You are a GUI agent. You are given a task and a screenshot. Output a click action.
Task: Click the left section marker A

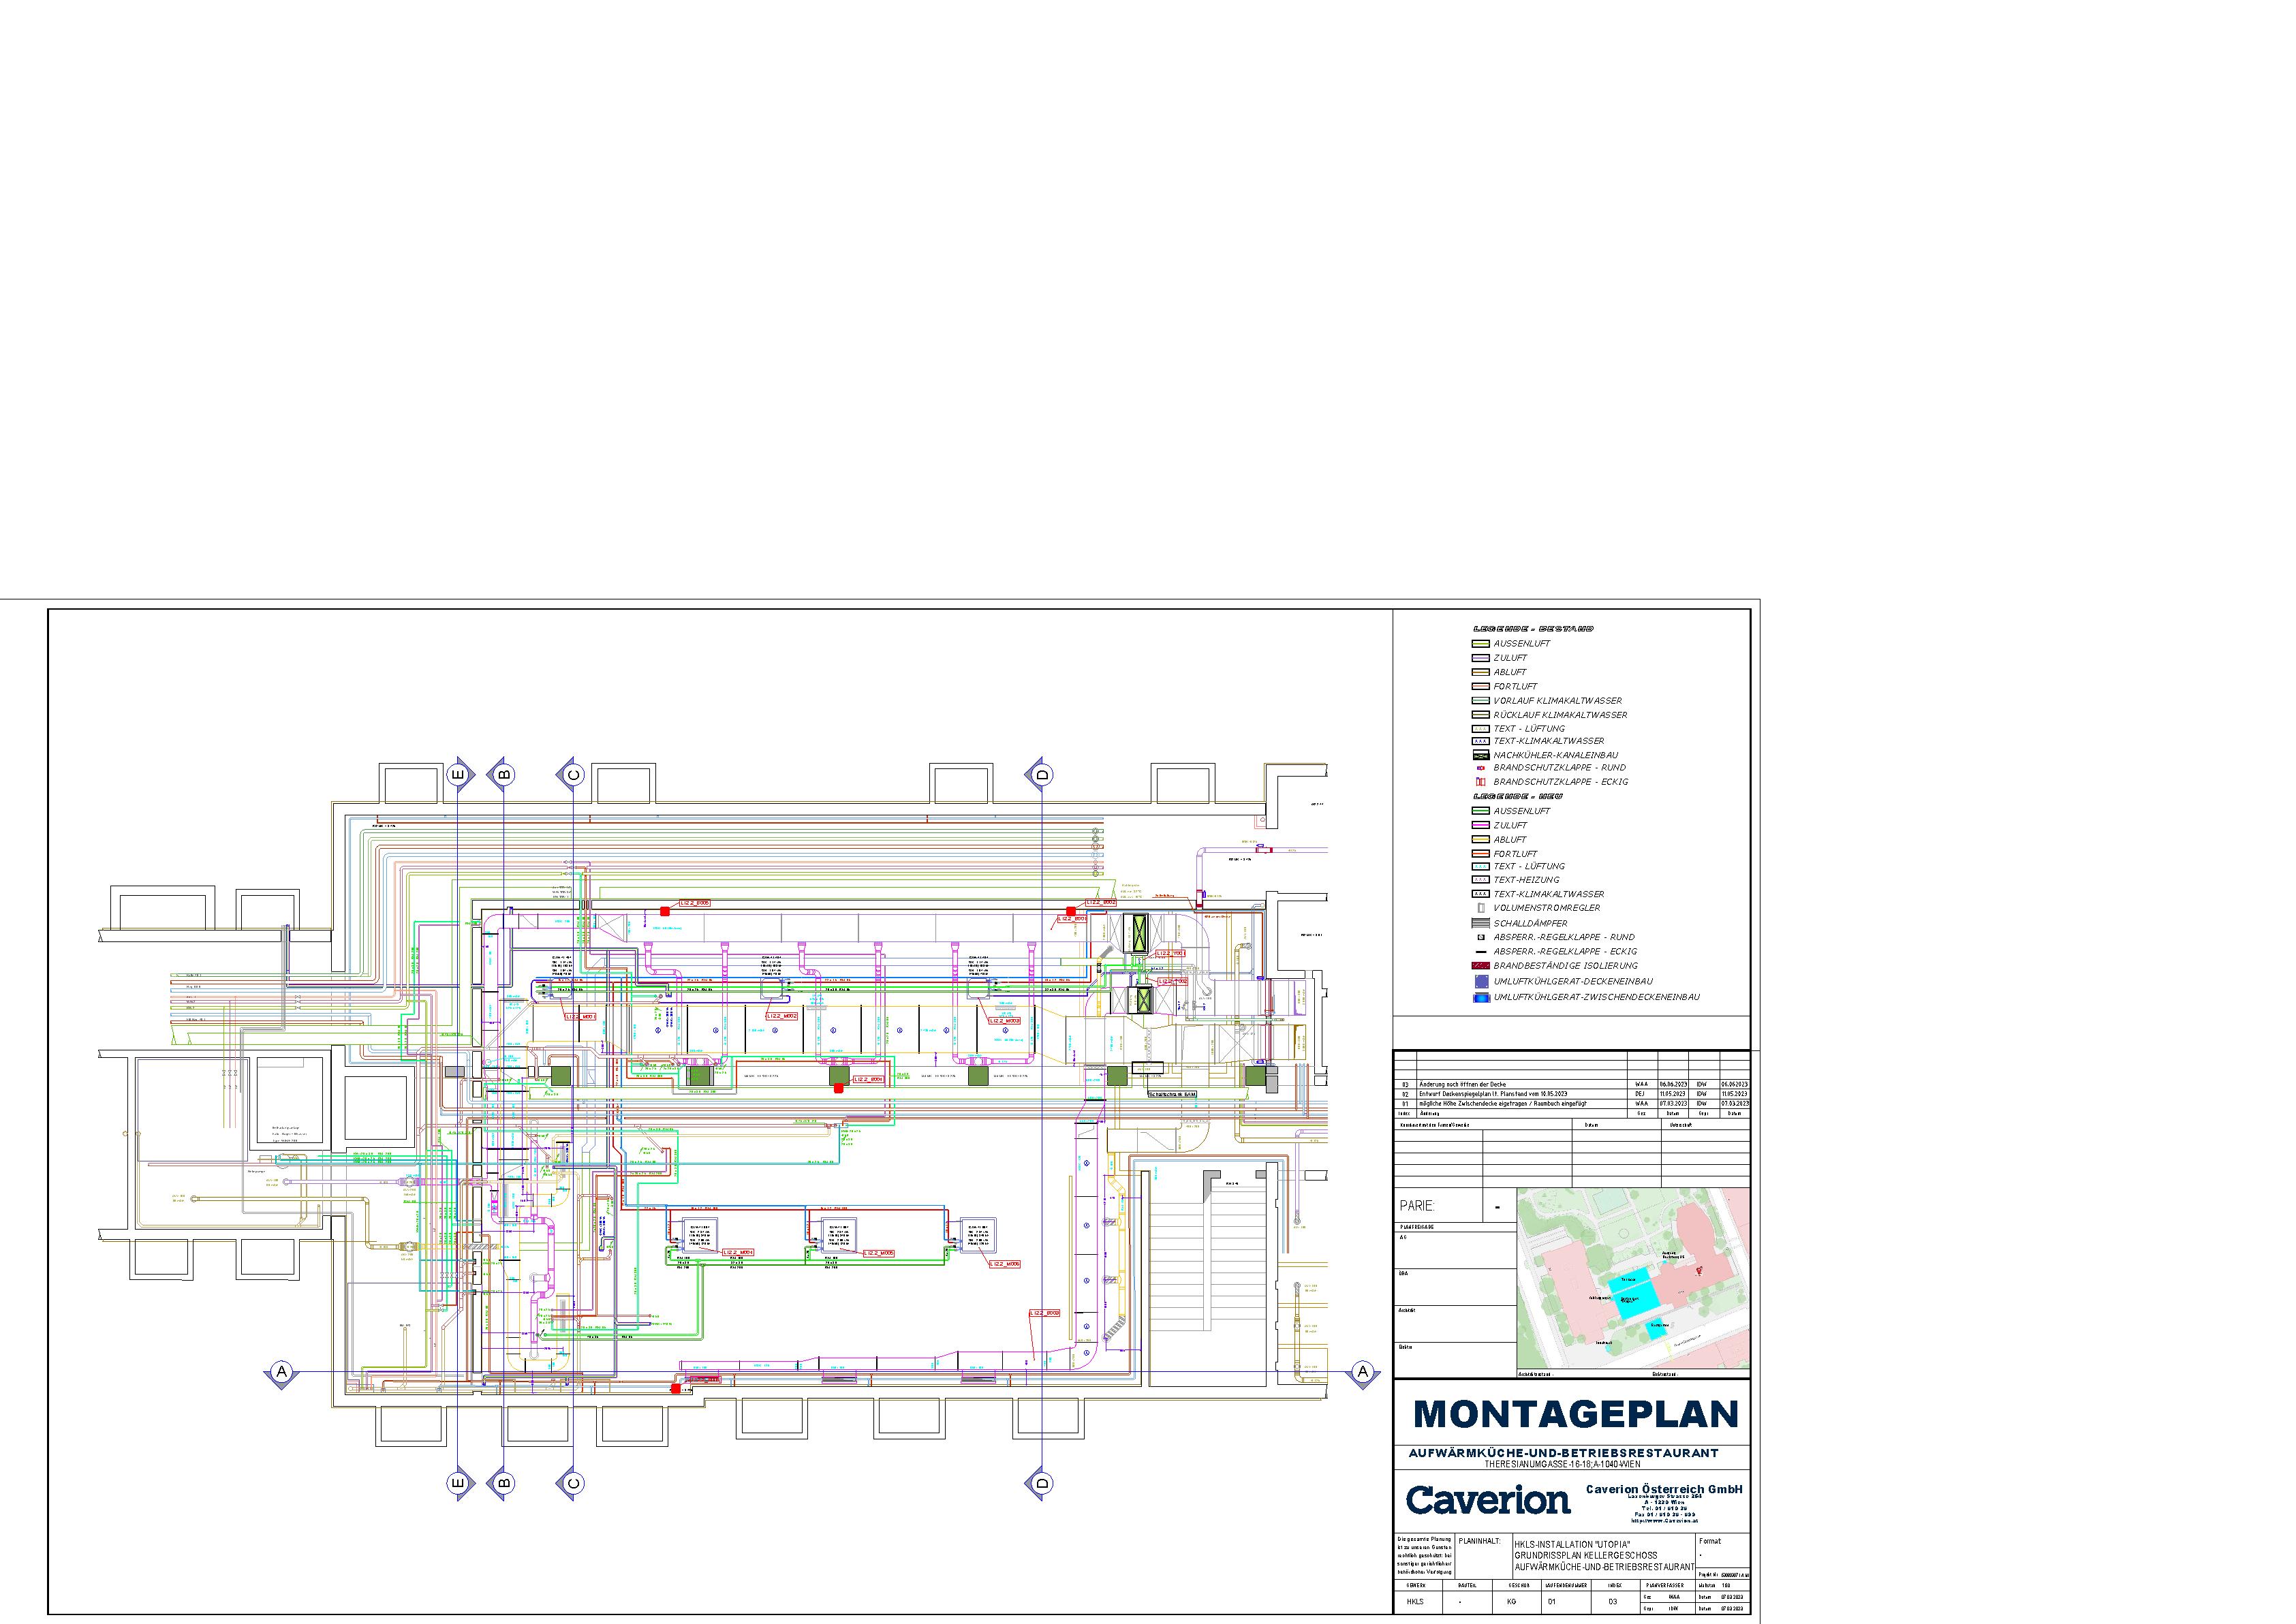pyautogui.click(x=282, y=1371)
